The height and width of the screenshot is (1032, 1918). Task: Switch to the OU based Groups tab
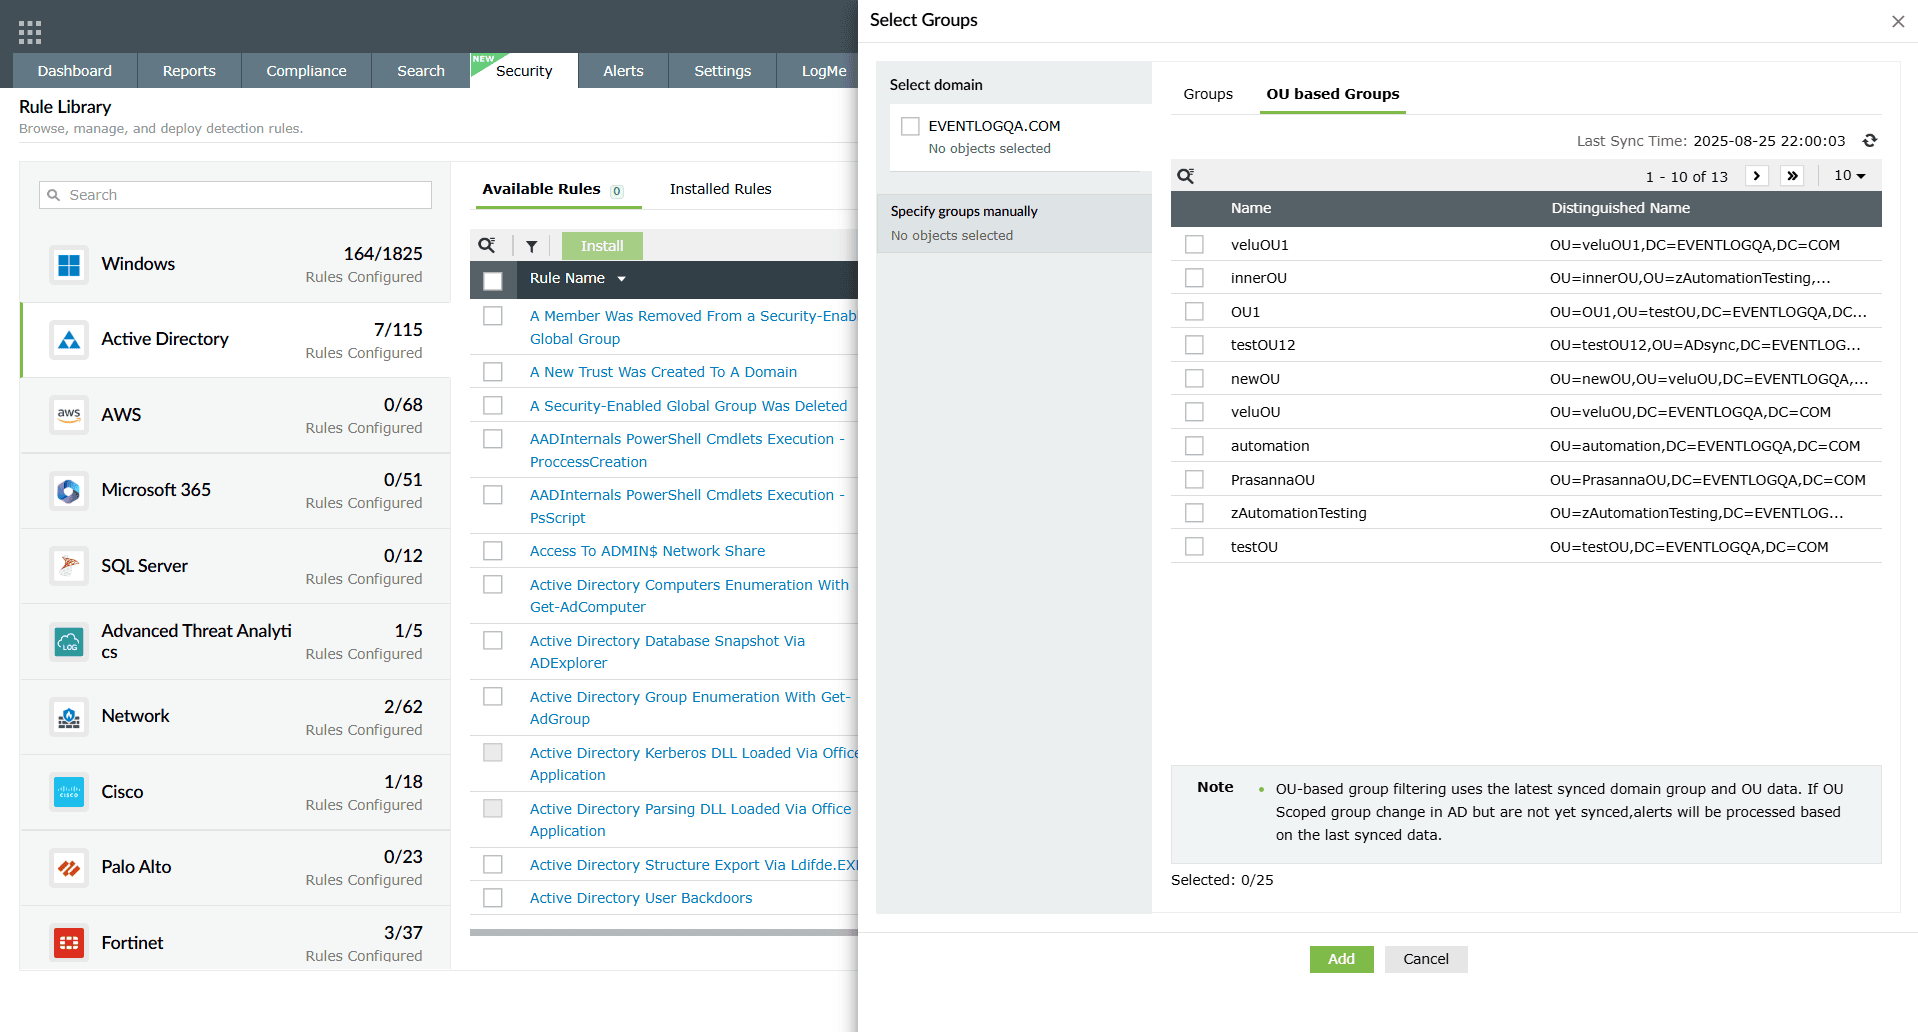(x=1332, y=93)
